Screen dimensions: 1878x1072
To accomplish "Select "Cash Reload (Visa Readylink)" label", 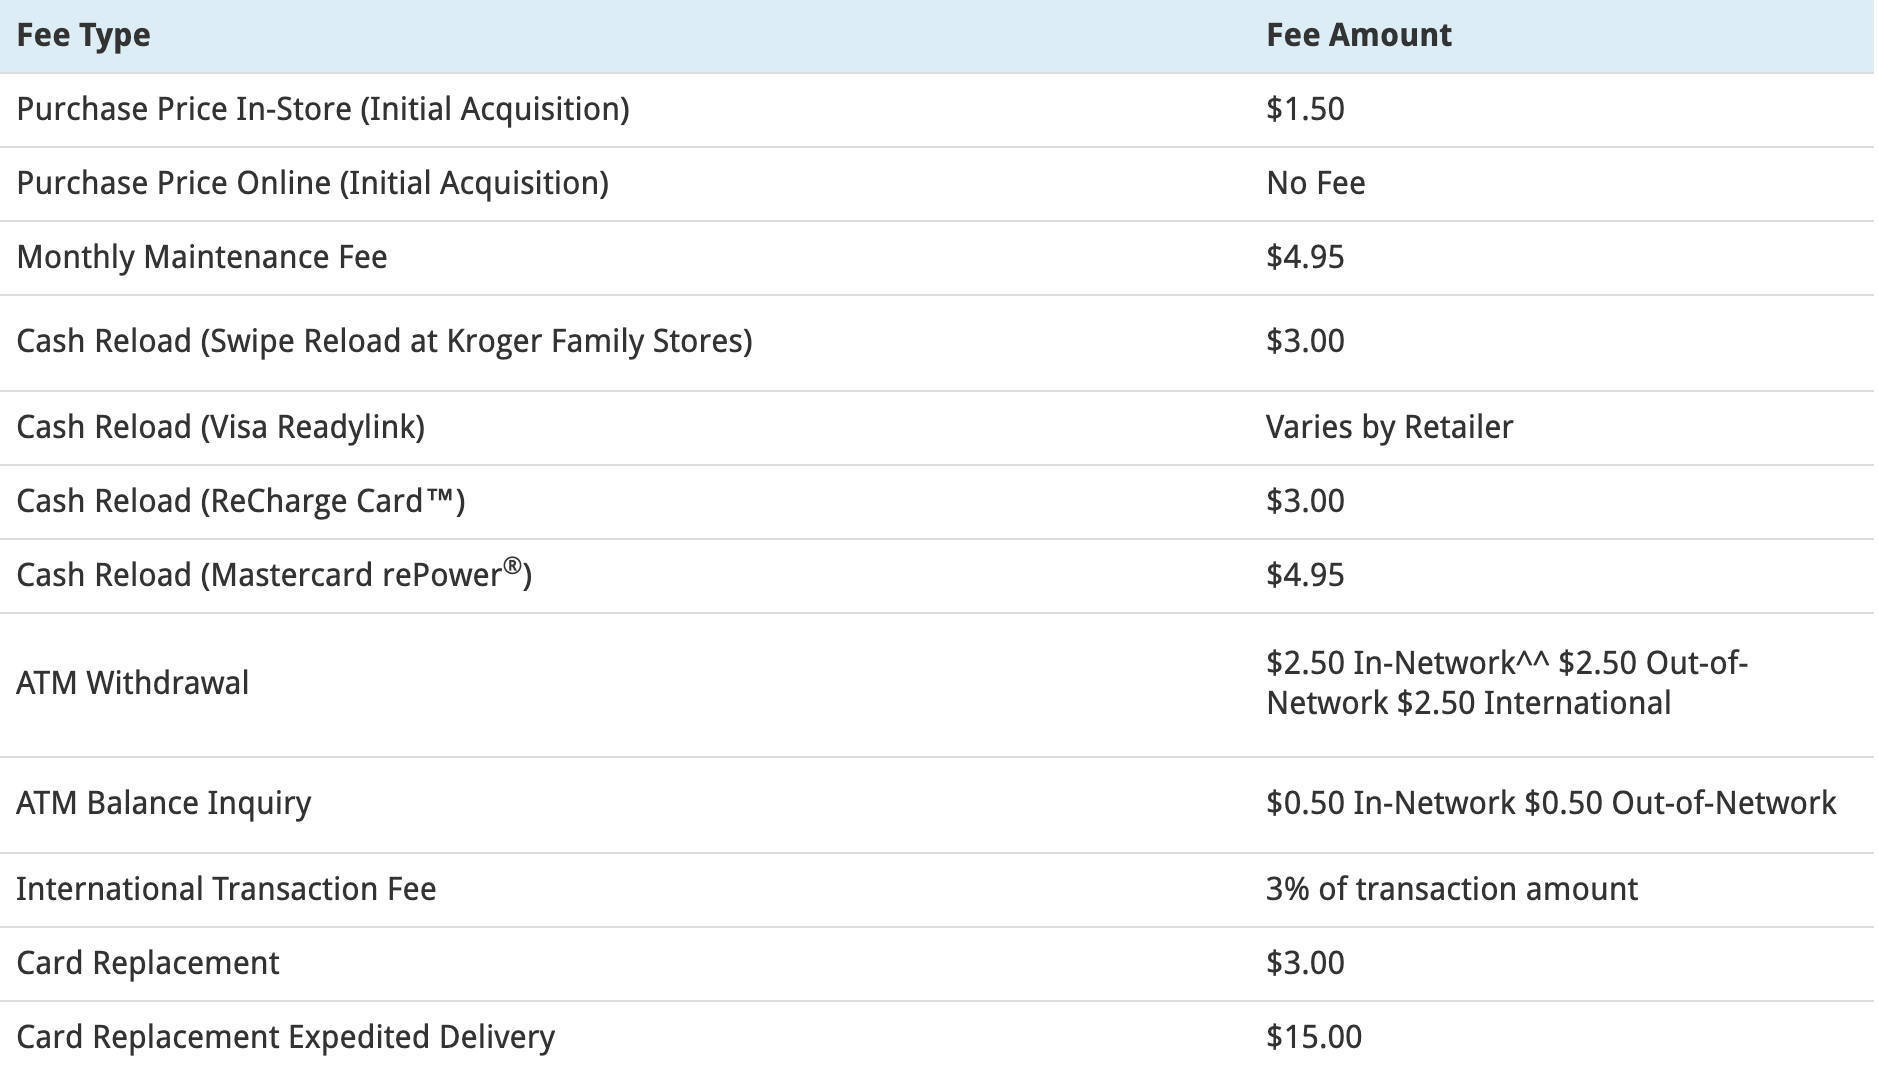I will (221, 427).
